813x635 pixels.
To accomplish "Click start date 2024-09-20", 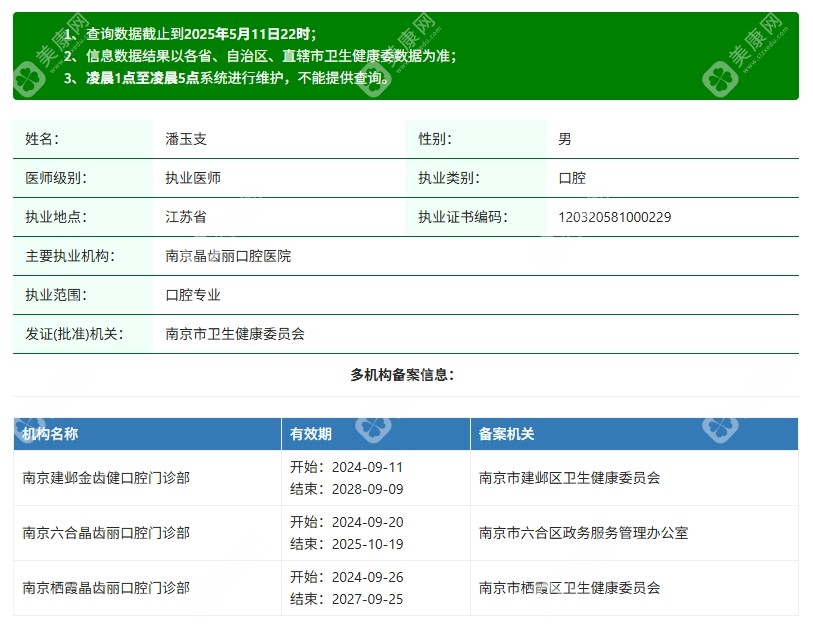I will [367, 522].
